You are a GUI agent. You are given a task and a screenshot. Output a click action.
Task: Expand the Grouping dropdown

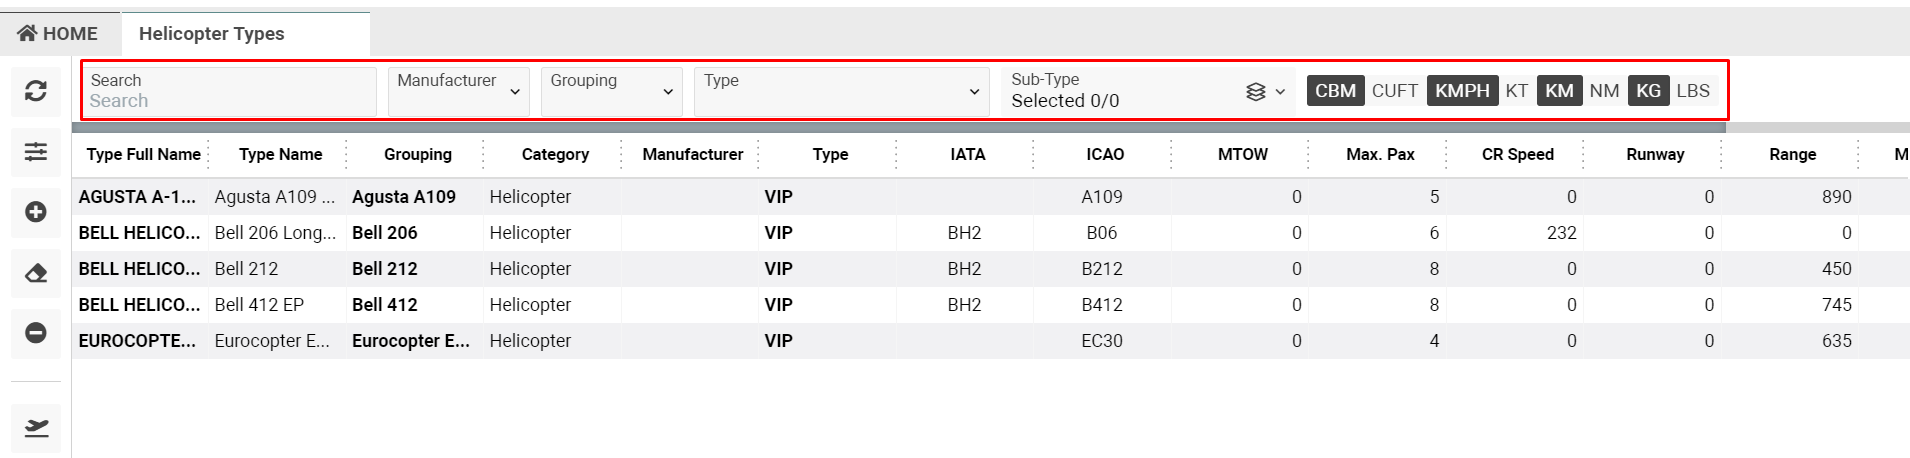(x=611, y=91)
